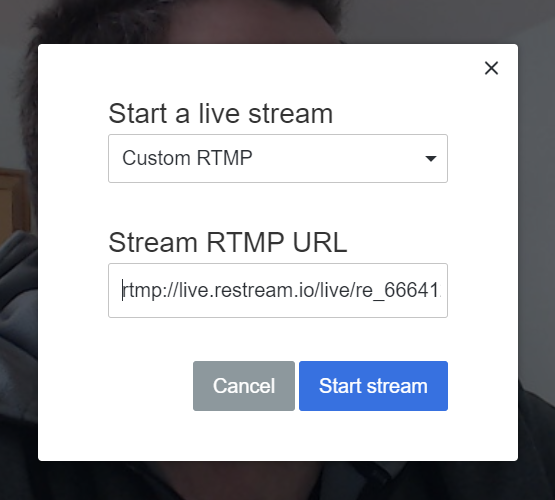The height and width of the screenshot is (500, 555).
Task: Expand the streaming platform selector
Action: click(278, 159)
